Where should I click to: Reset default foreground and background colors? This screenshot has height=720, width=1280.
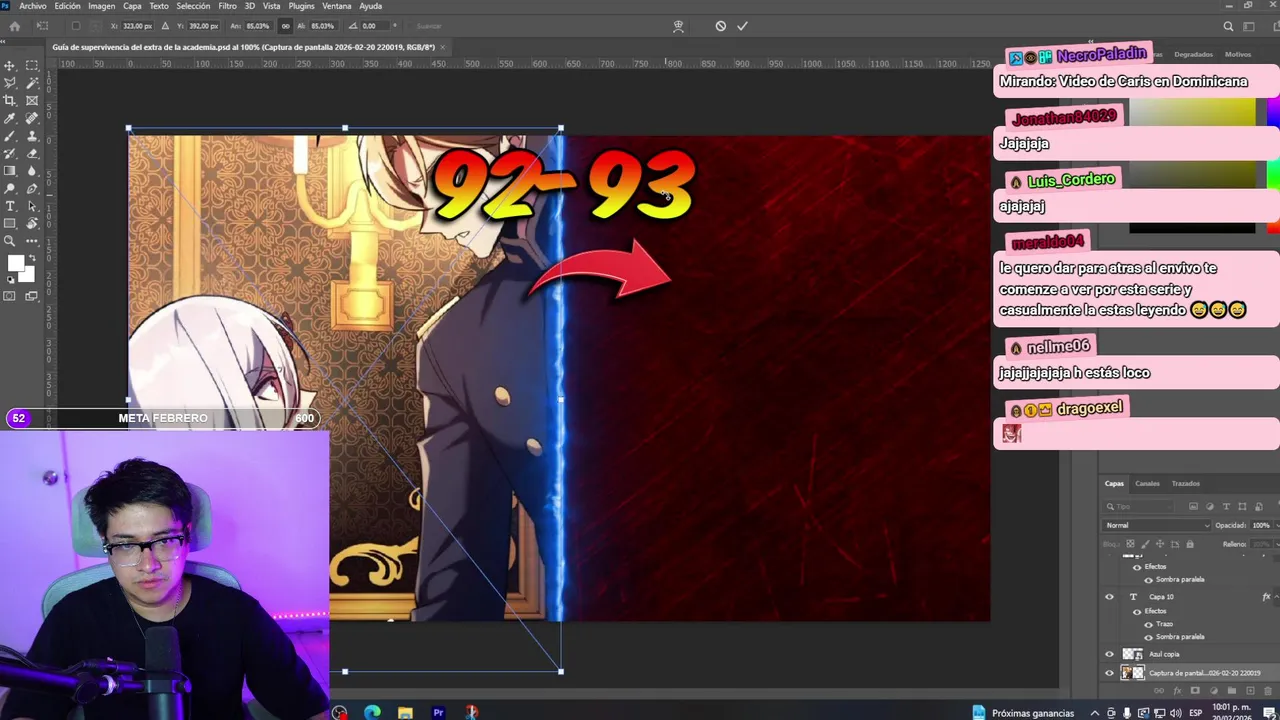coord(10,280)
